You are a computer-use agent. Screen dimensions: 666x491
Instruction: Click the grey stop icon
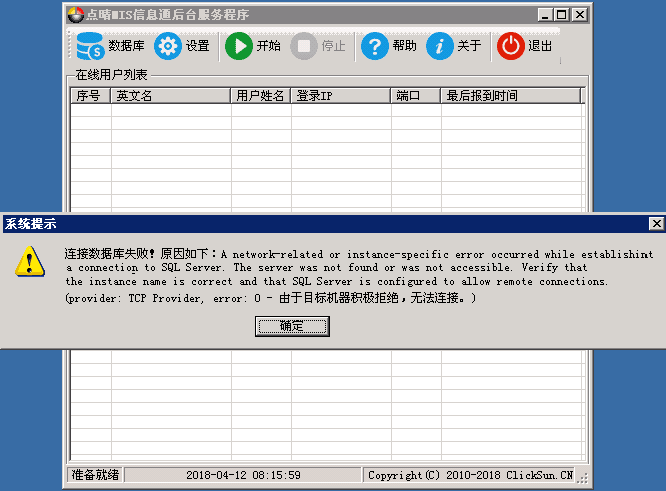point(304,46)
